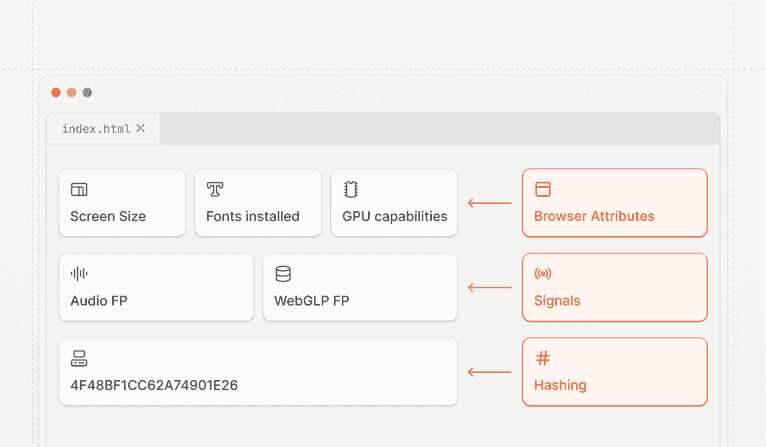Image resolution: width=766 pixels, height=447 pixels.
Task: Switch to the index.html tab
Action: point(96,129)
